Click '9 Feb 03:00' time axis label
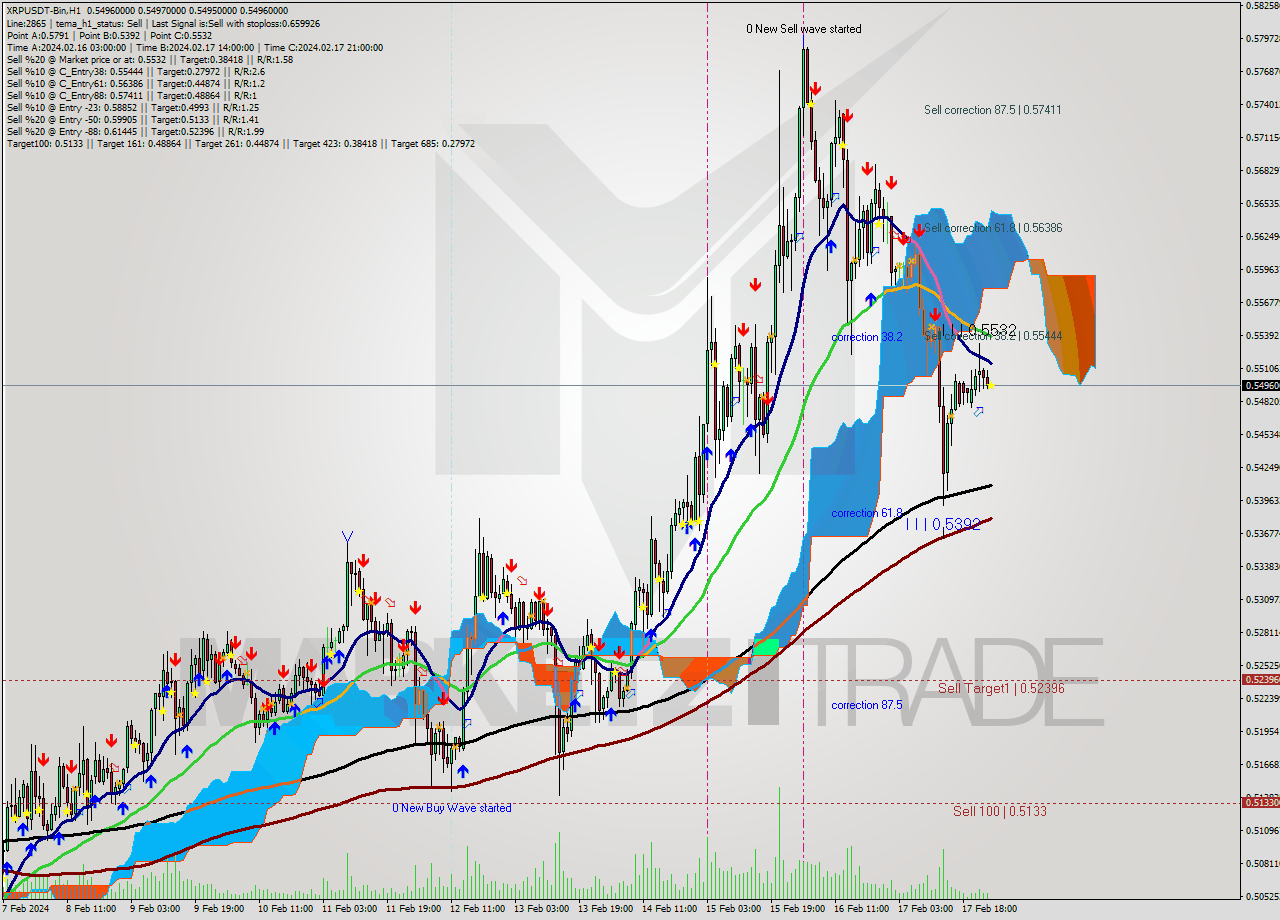The height and width of the screenshot is (920, 1280). point(153,909)
